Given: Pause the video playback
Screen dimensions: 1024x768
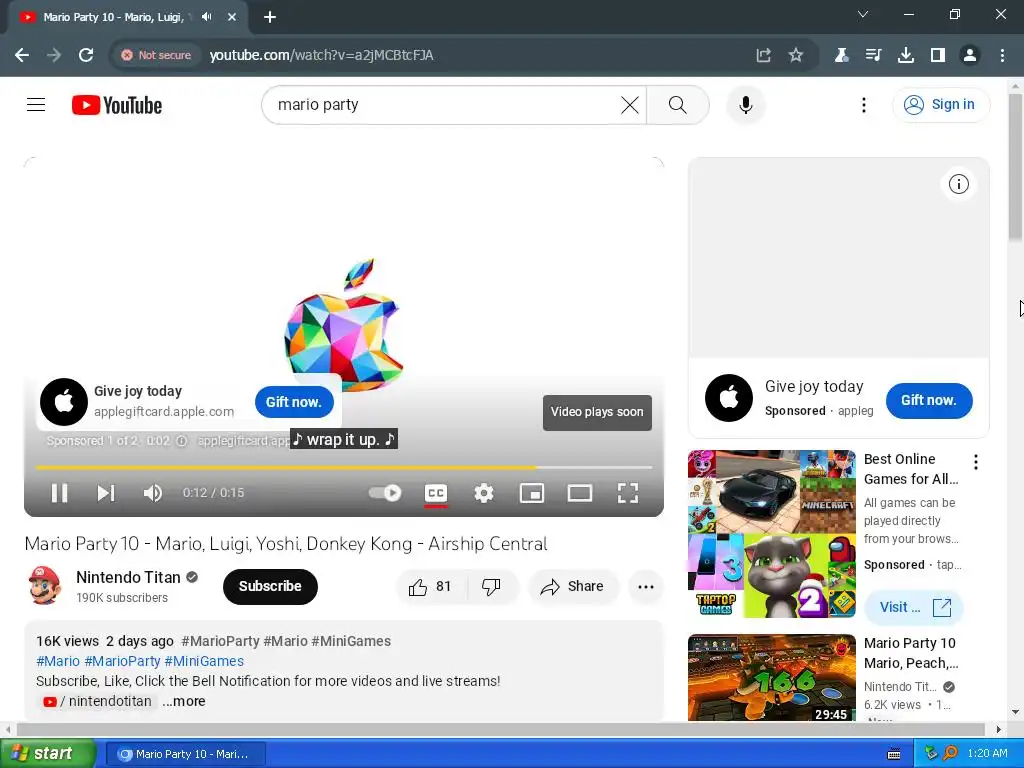Looking at the screenshot, I should tap(59, 493).
